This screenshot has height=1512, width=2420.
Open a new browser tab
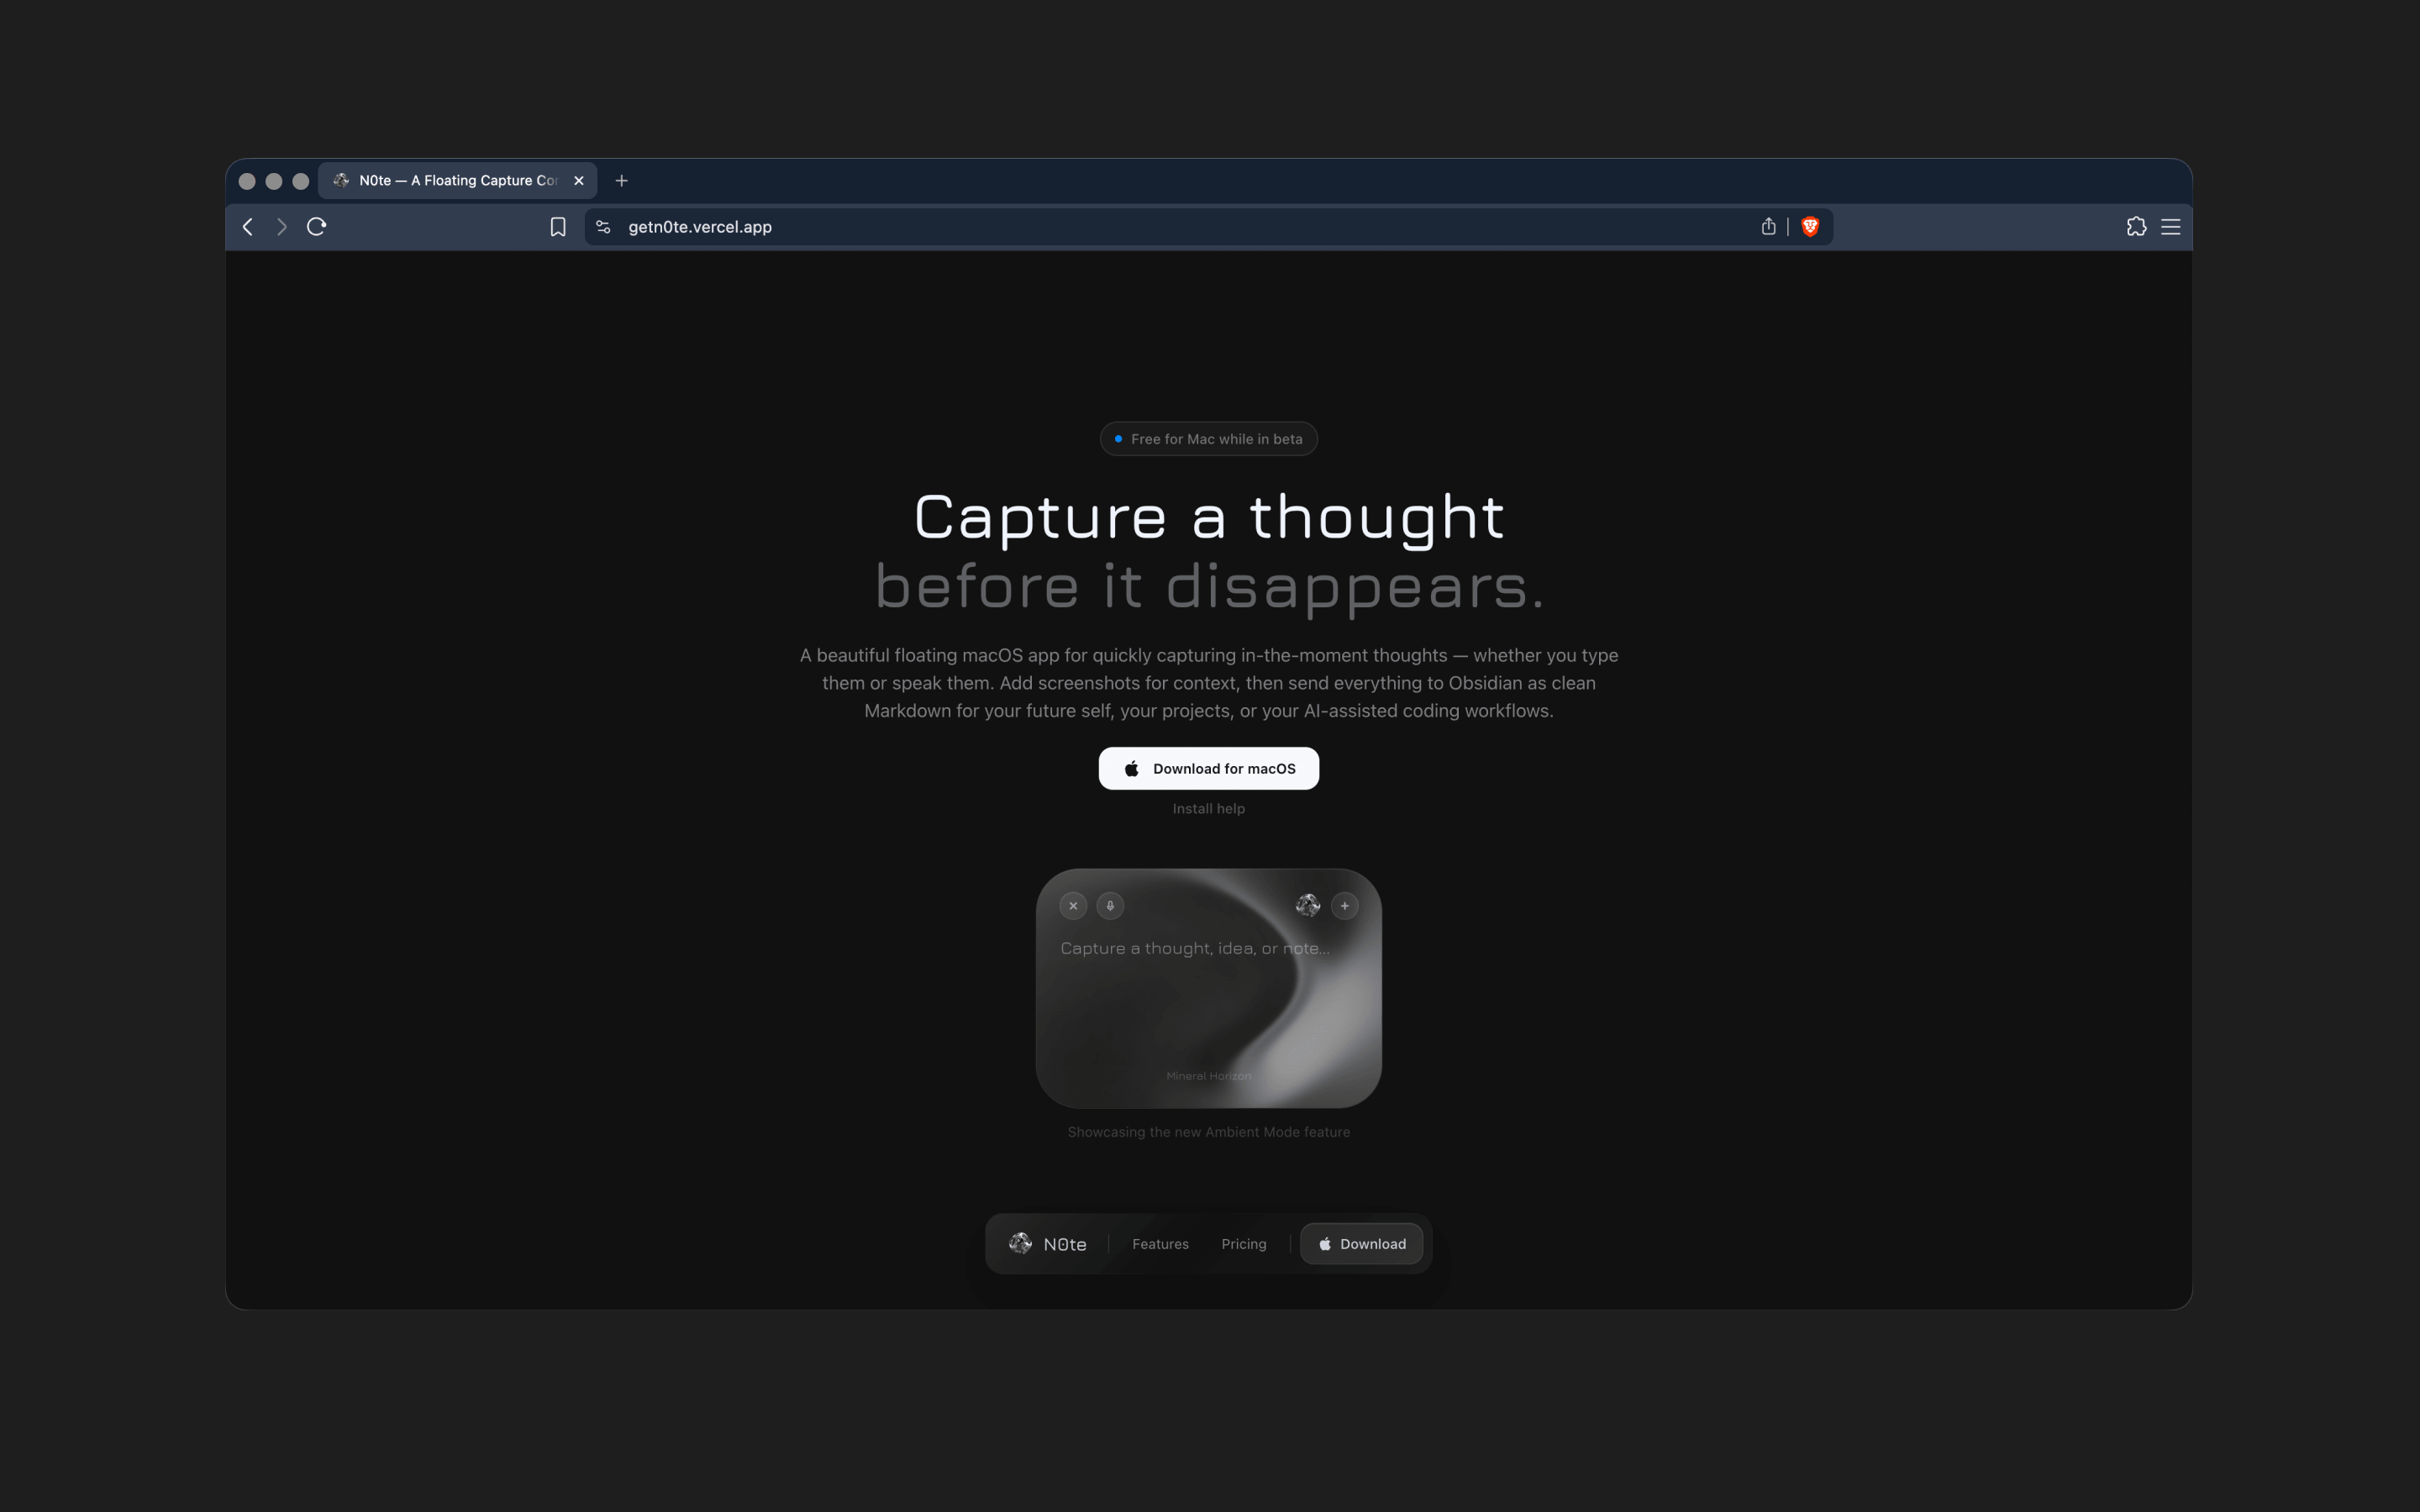click(622, 181)
